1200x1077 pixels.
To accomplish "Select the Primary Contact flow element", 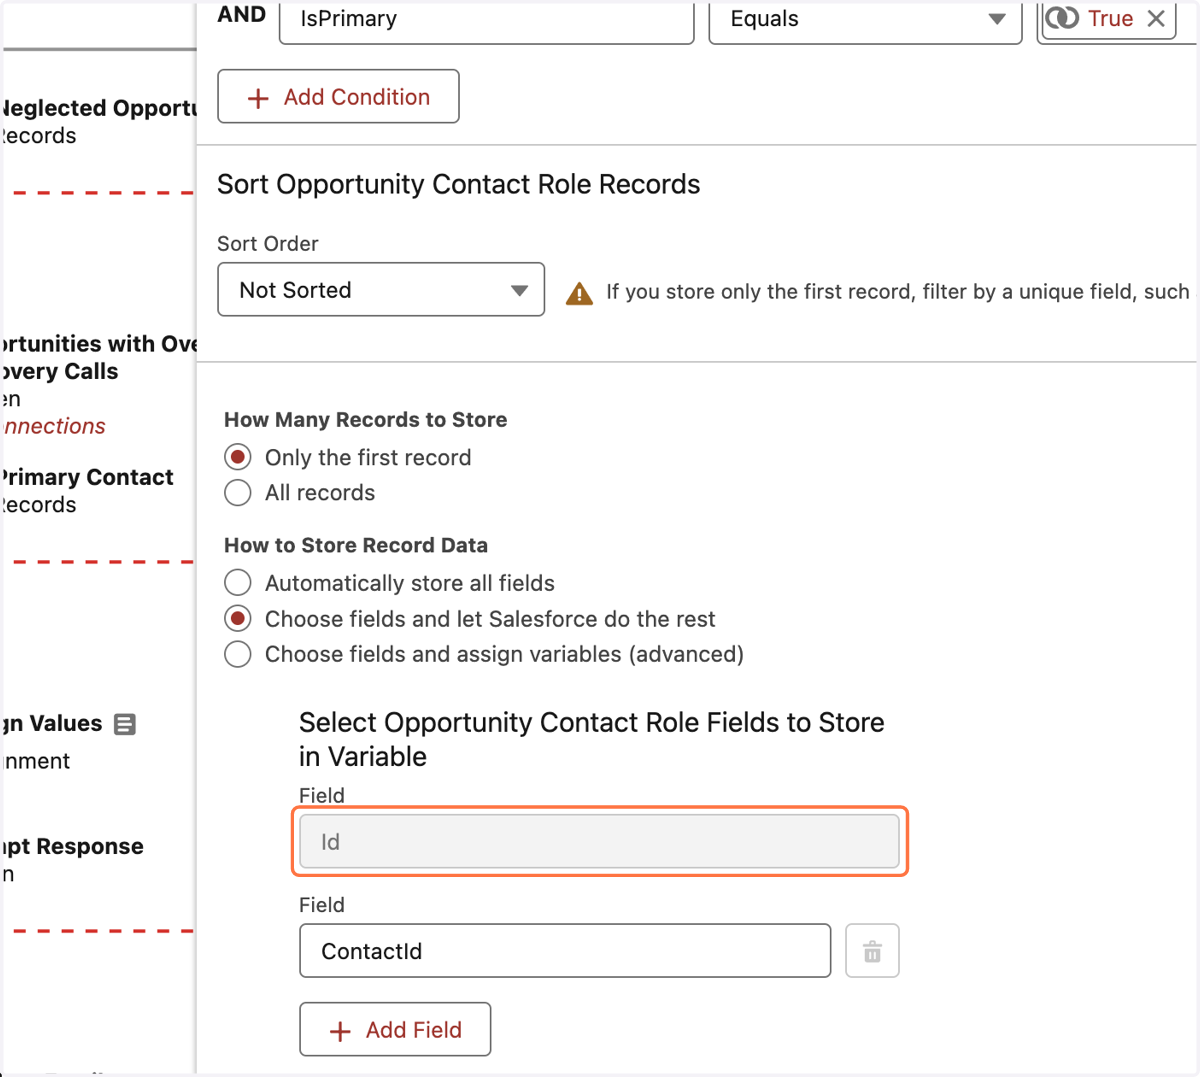I will 86,491.
